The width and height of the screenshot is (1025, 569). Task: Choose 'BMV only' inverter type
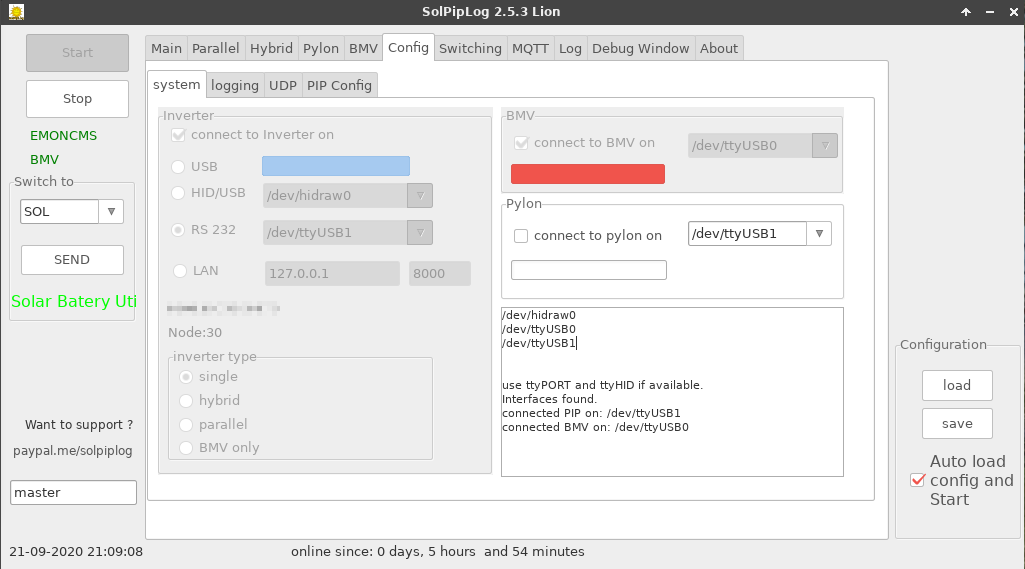point(186,448)
